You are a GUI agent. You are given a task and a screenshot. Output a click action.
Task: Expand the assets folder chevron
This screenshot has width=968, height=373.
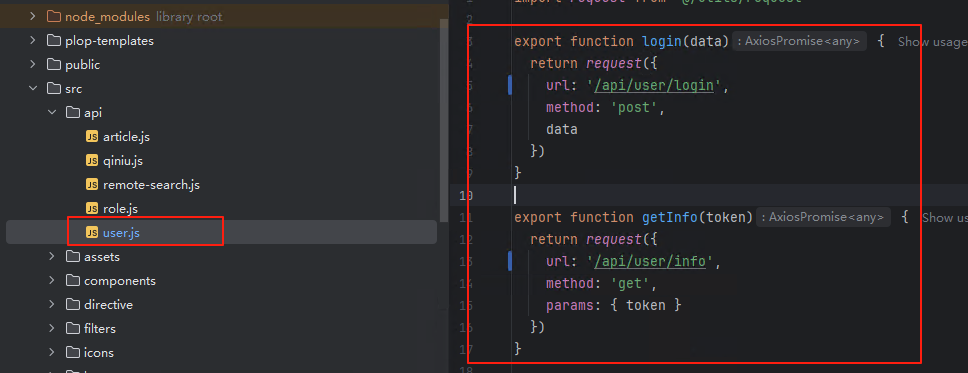[52, 256]
